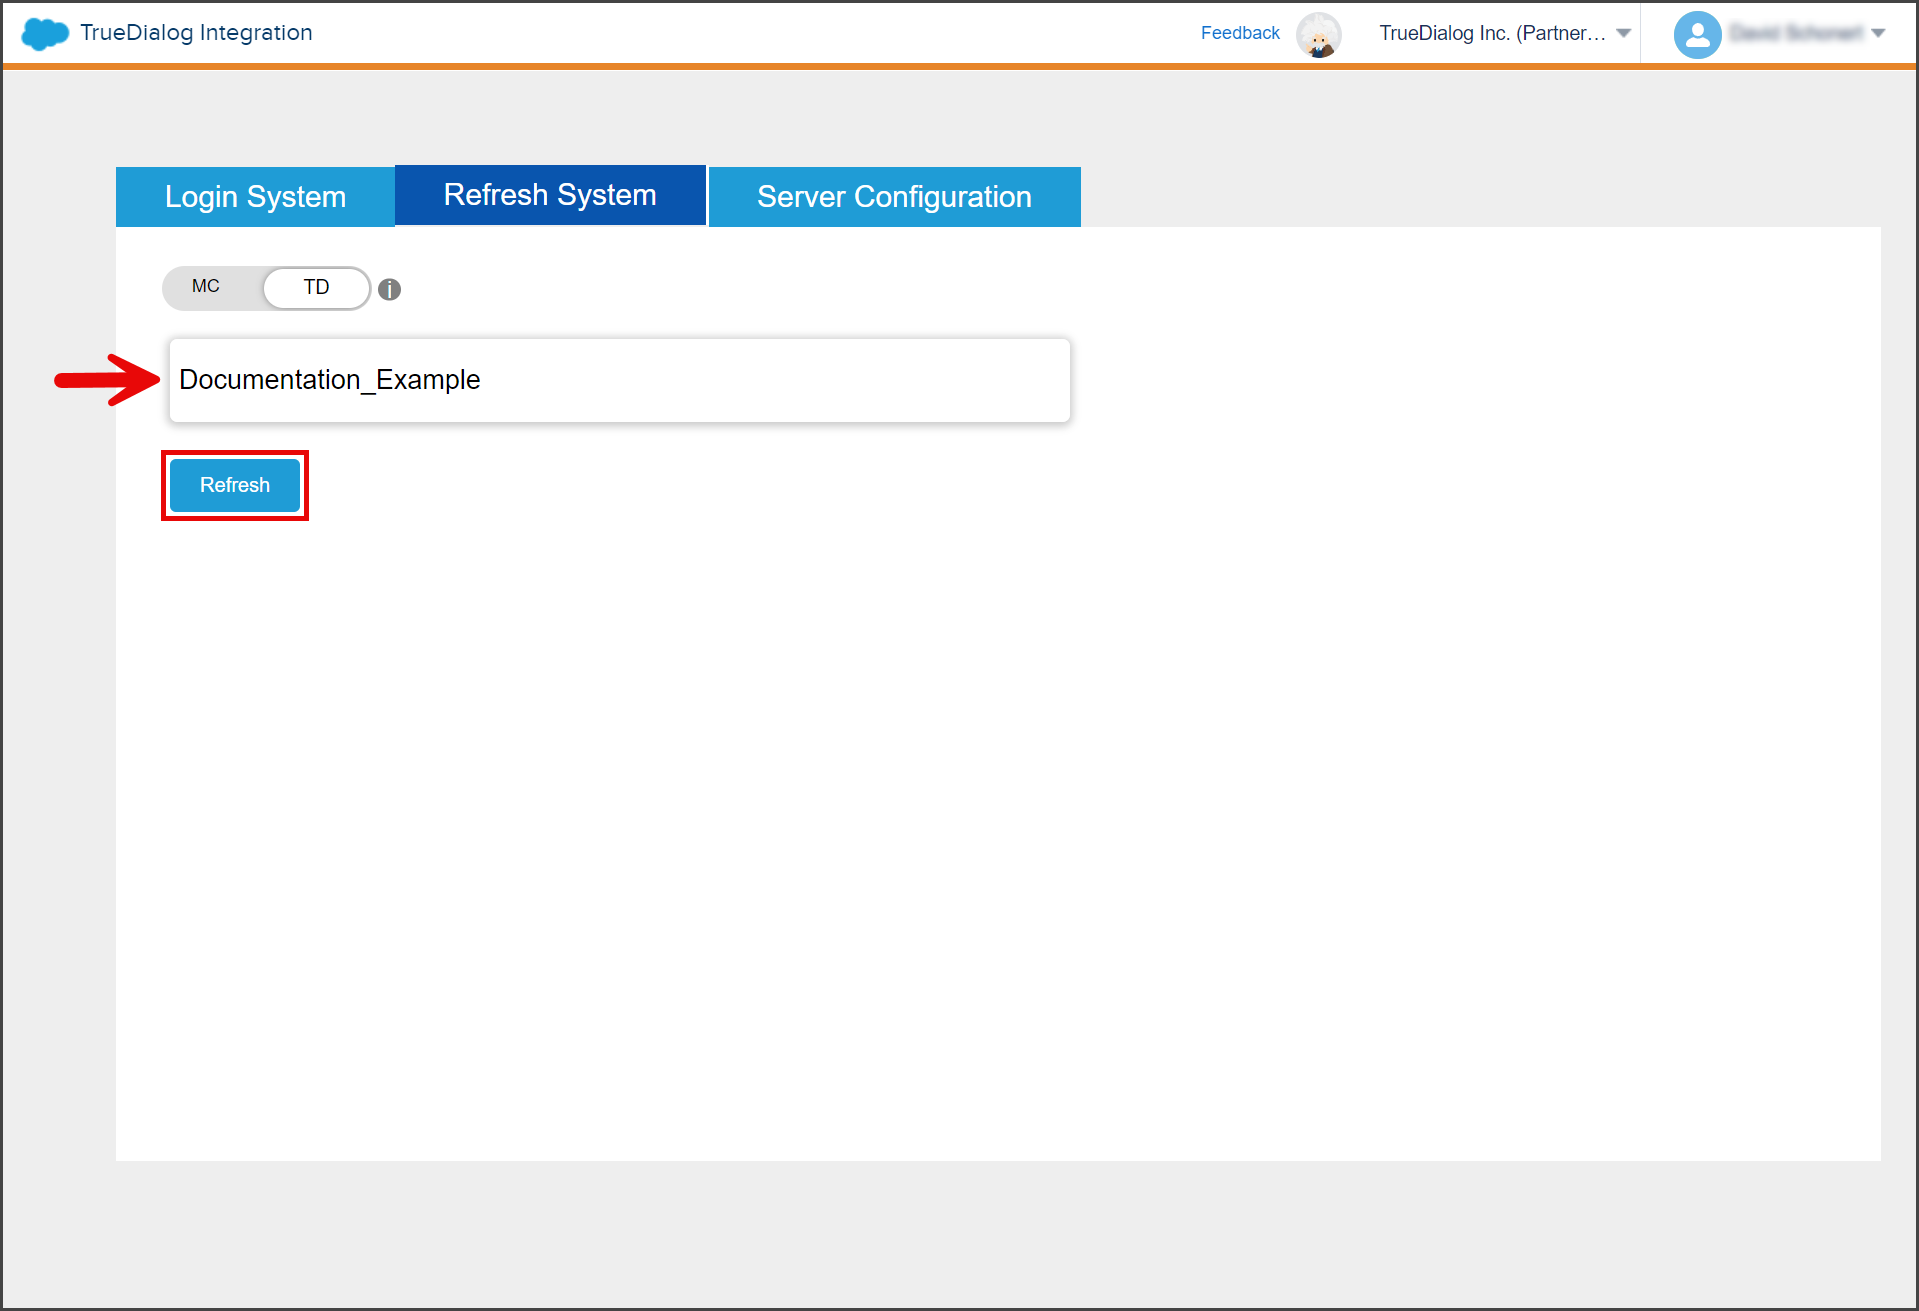
Task: Click the red arrow pointing at input field
Action: click(x=107, y=380)
